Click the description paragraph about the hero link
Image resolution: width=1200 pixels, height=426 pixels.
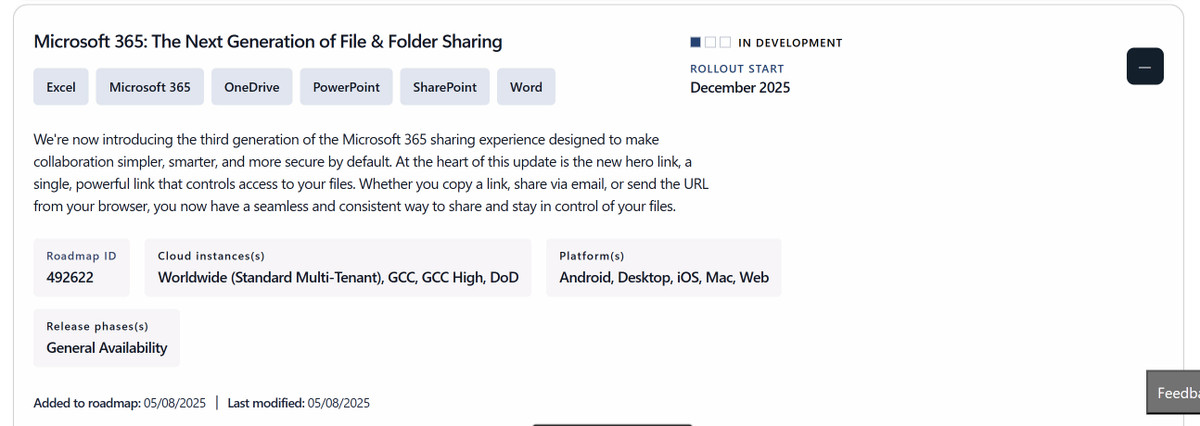tap(371, 173)
